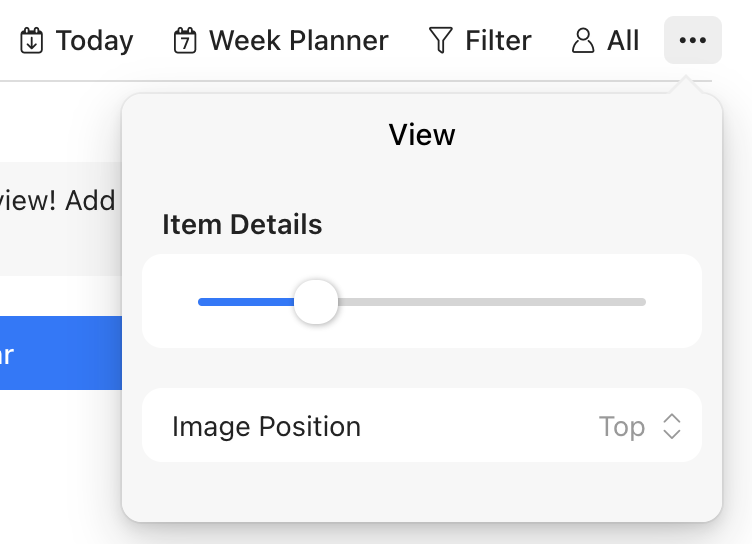Click the Image Position row label
The width and height of the screenshot is (752, 544).
tap(266, 427)
